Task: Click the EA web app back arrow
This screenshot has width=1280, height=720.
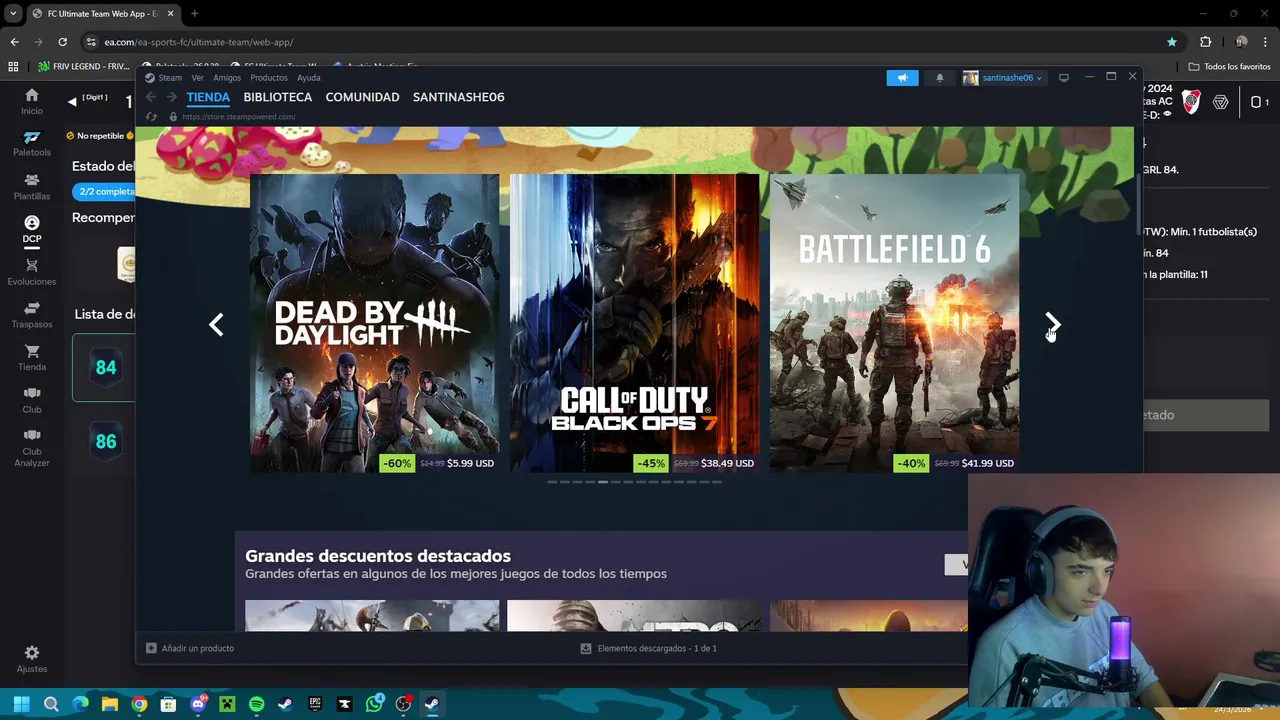Action: coord(72,101)
